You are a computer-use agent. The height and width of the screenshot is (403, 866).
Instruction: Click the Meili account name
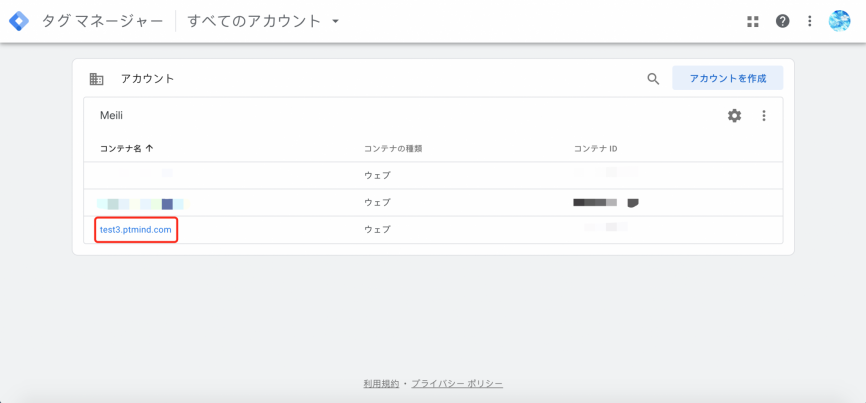tap(111, 115)
